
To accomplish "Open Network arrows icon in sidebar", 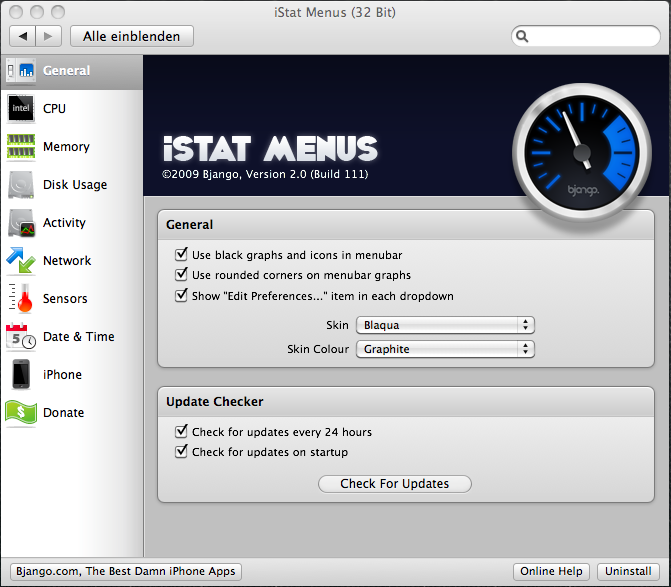I will (x=21, y=261).
